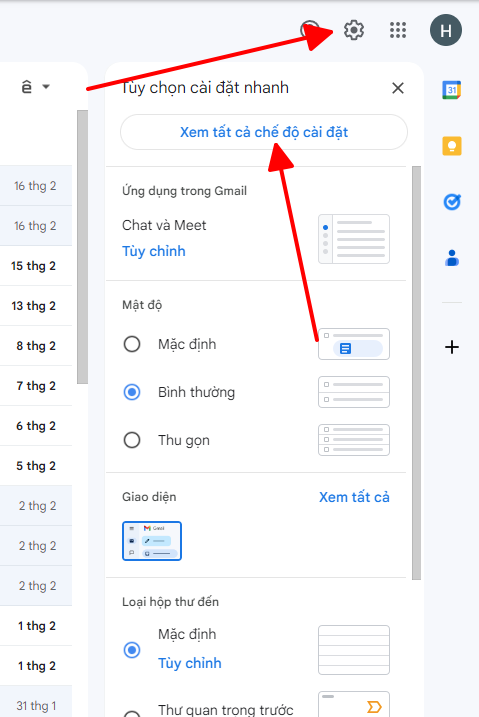Select the current Gmail theme thumbnail
Image resolution: width=479 pixels, height=717 pixels.
point(152,541)
